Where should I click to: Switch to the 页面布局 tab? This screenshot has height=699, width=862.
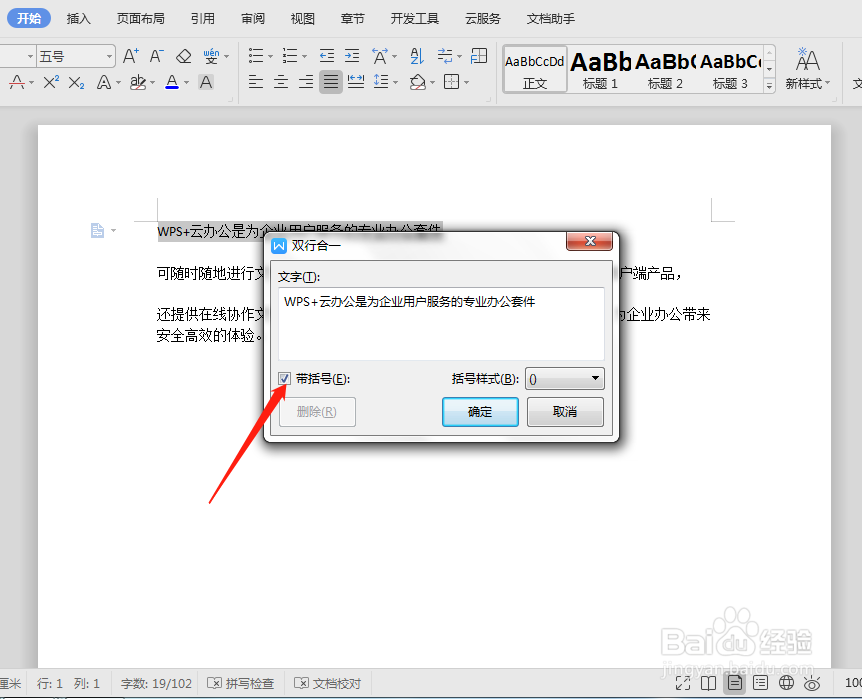coord(140,19)
